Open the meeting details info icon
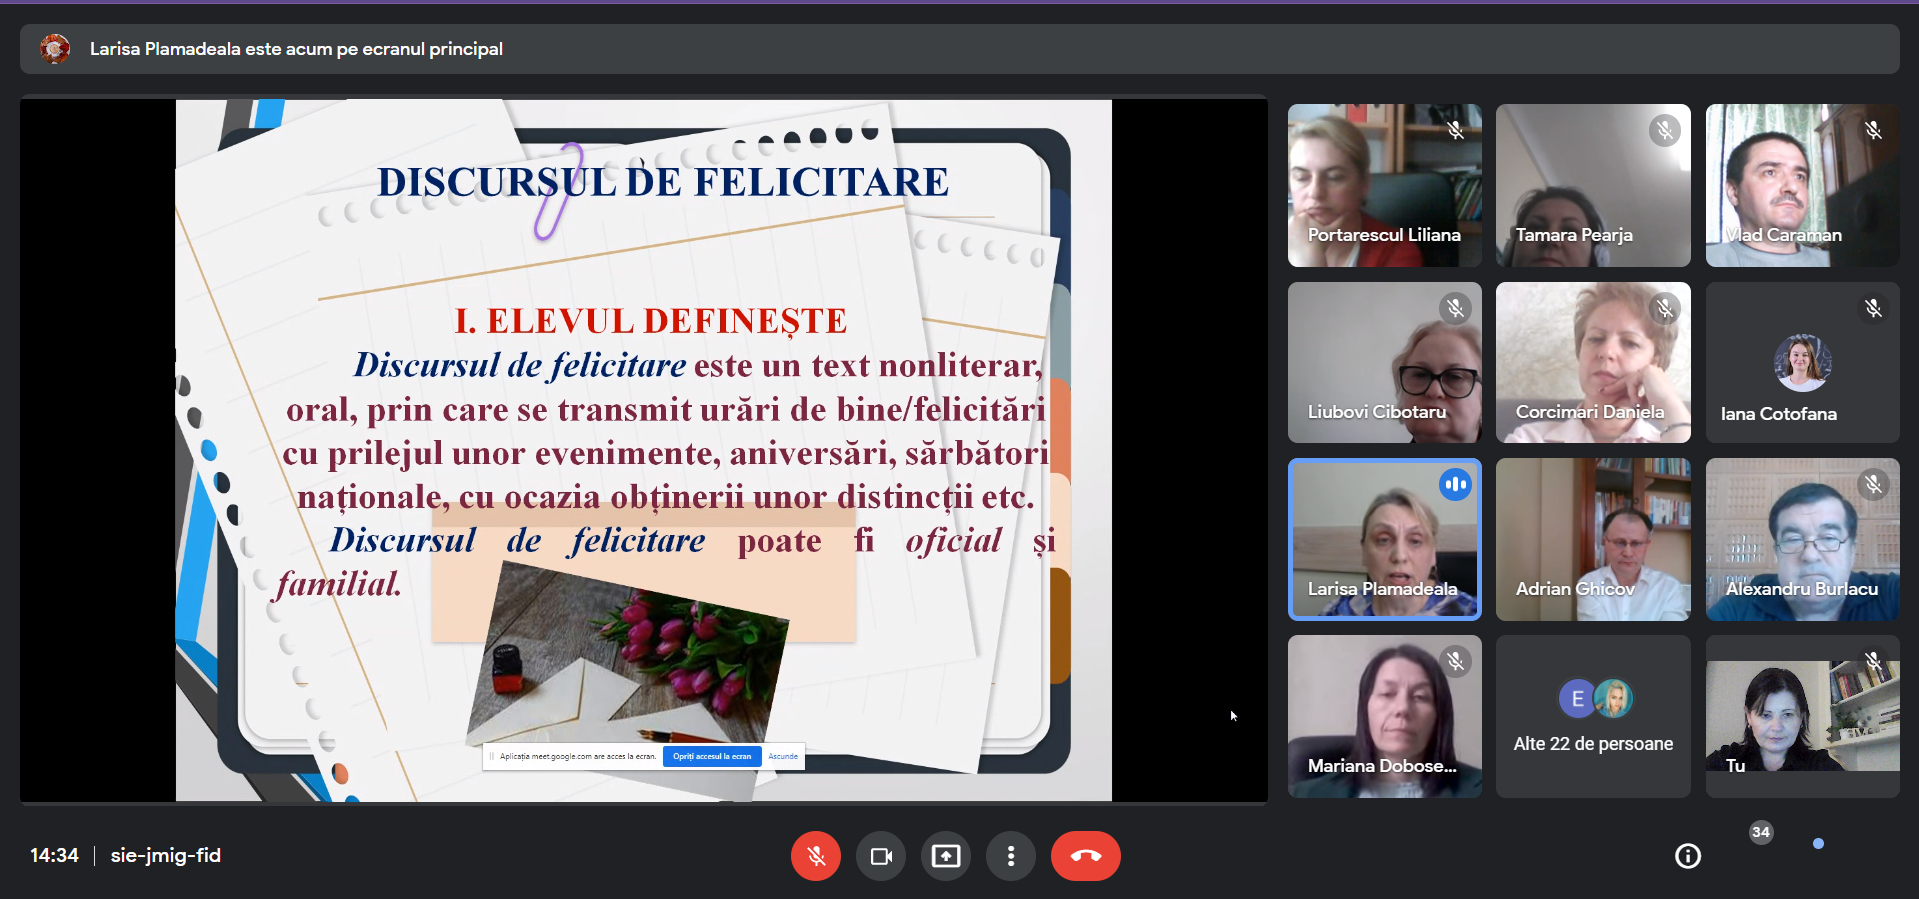 coord(1688,856)
